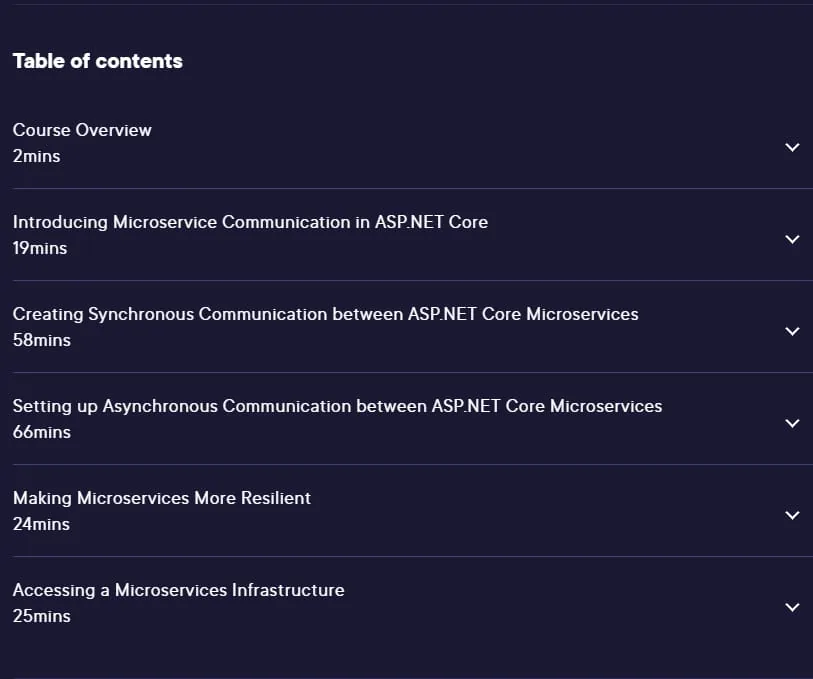Open Introducing Microservice Communication in ASP.NET Core
This screenshot has width=813, height=679.
(250, 222)
